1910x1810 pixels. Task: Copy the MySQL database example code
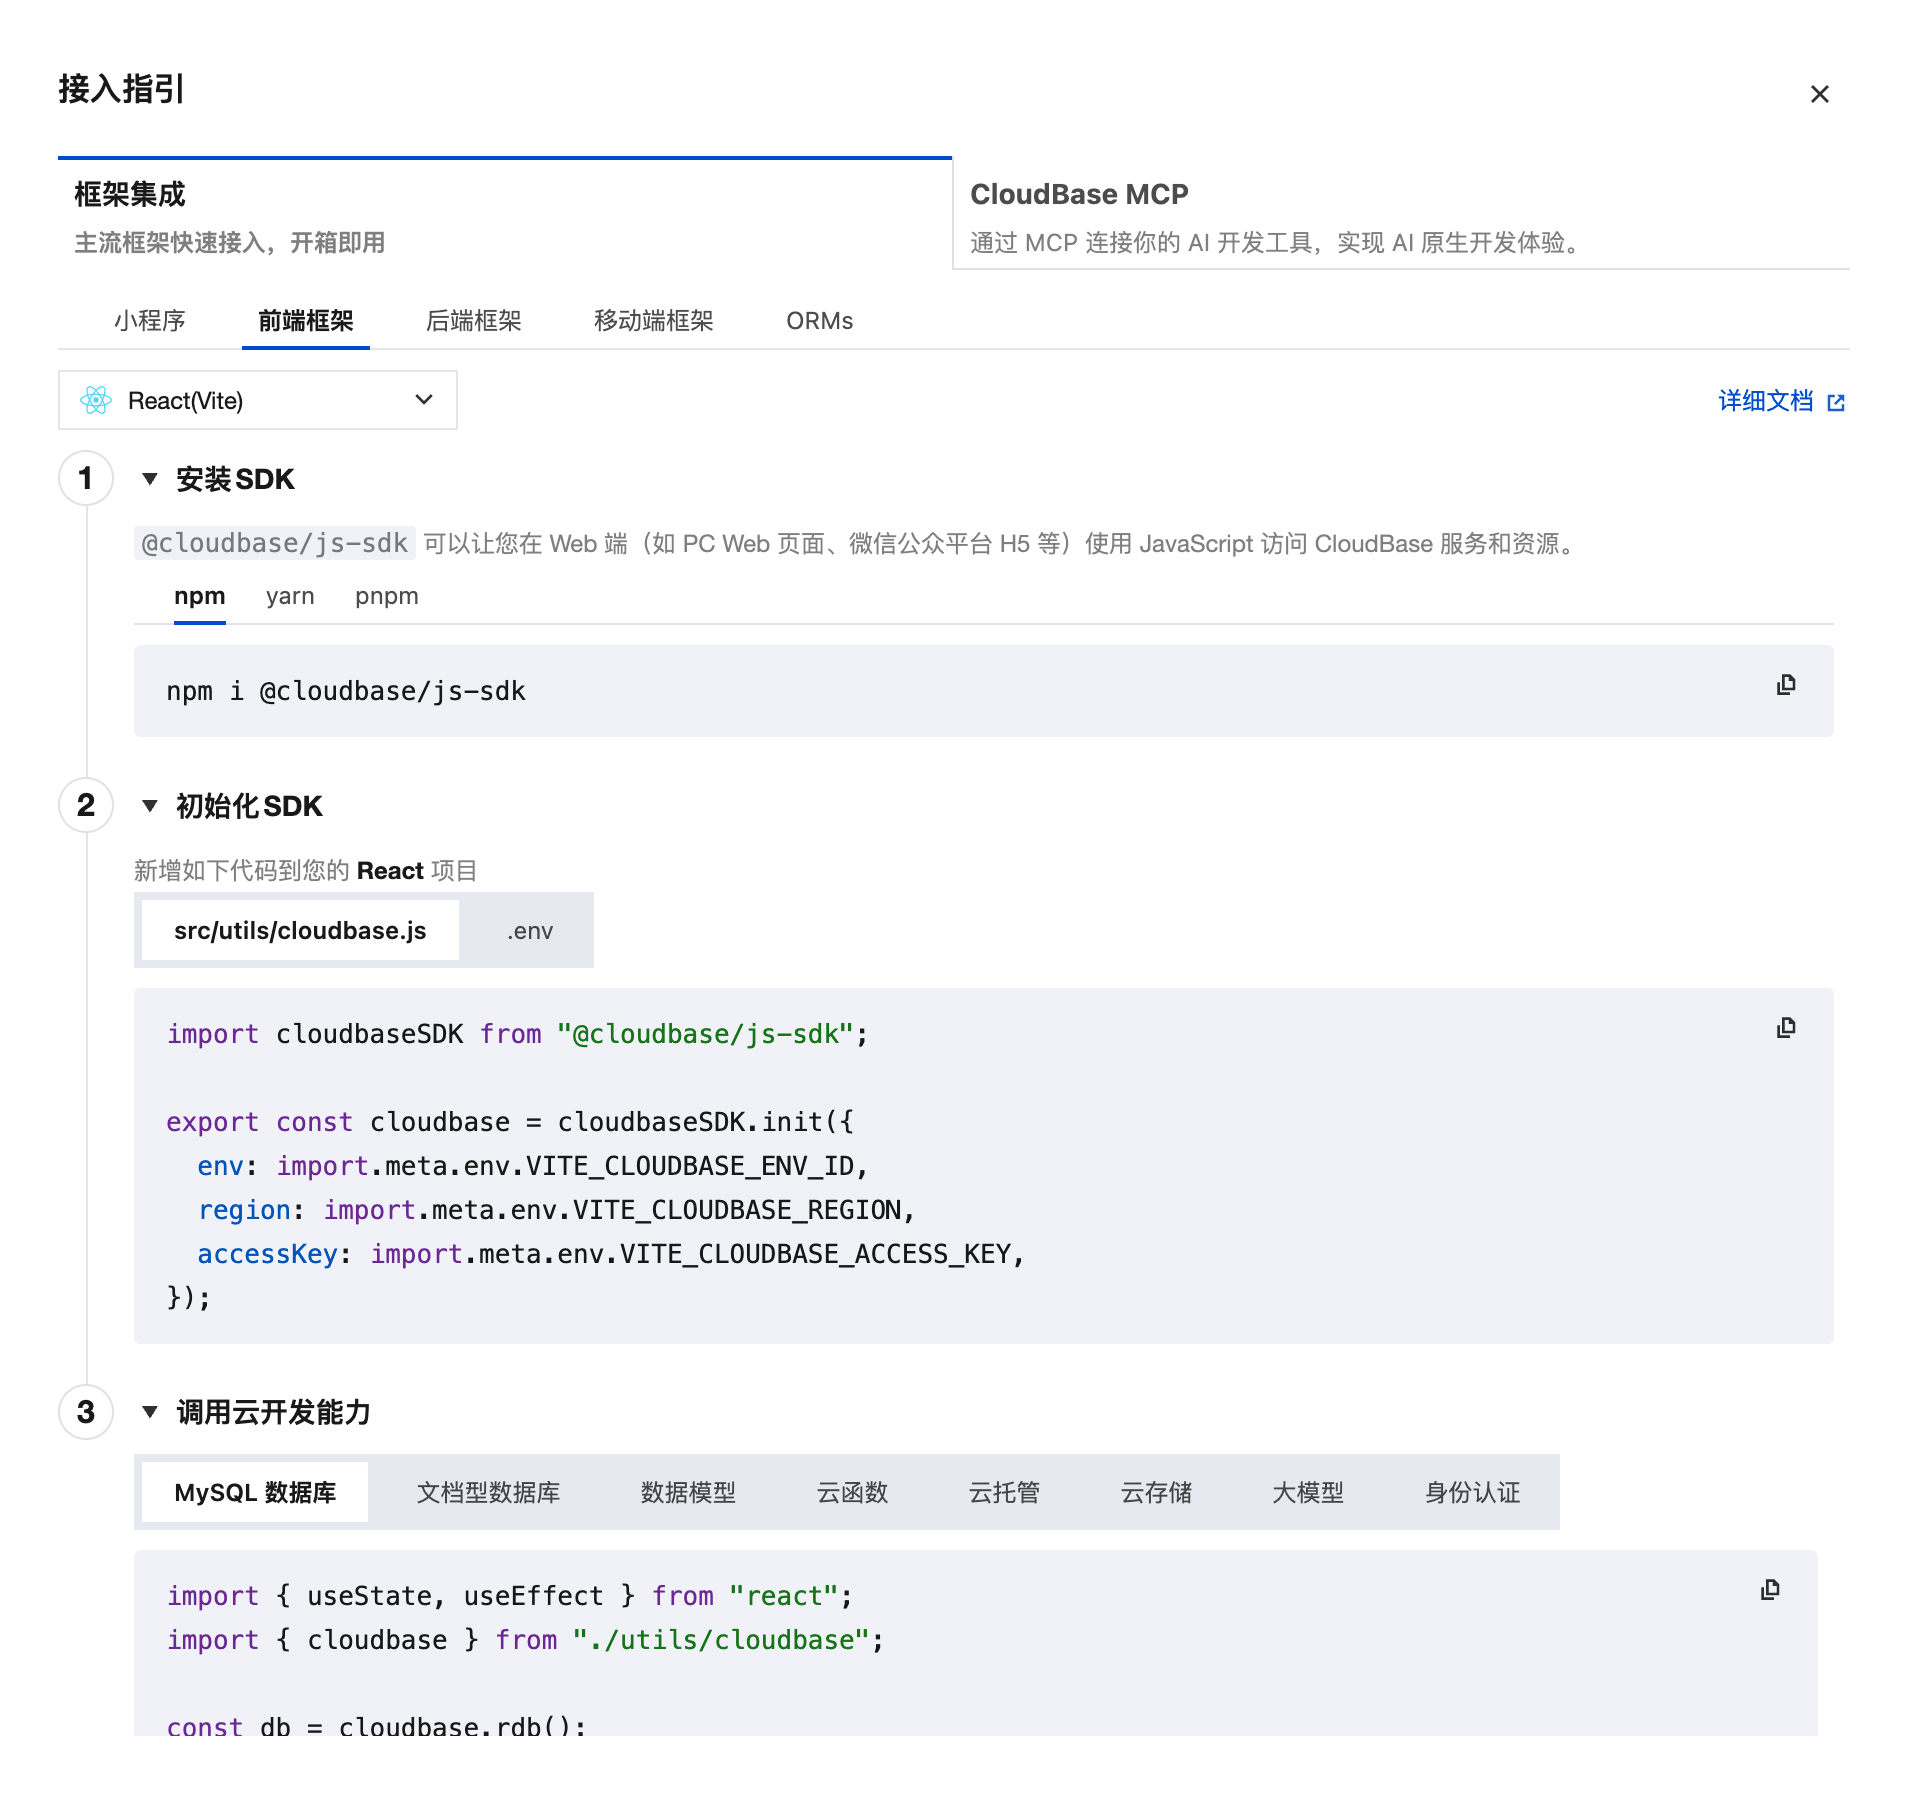pos(1770,1590)
